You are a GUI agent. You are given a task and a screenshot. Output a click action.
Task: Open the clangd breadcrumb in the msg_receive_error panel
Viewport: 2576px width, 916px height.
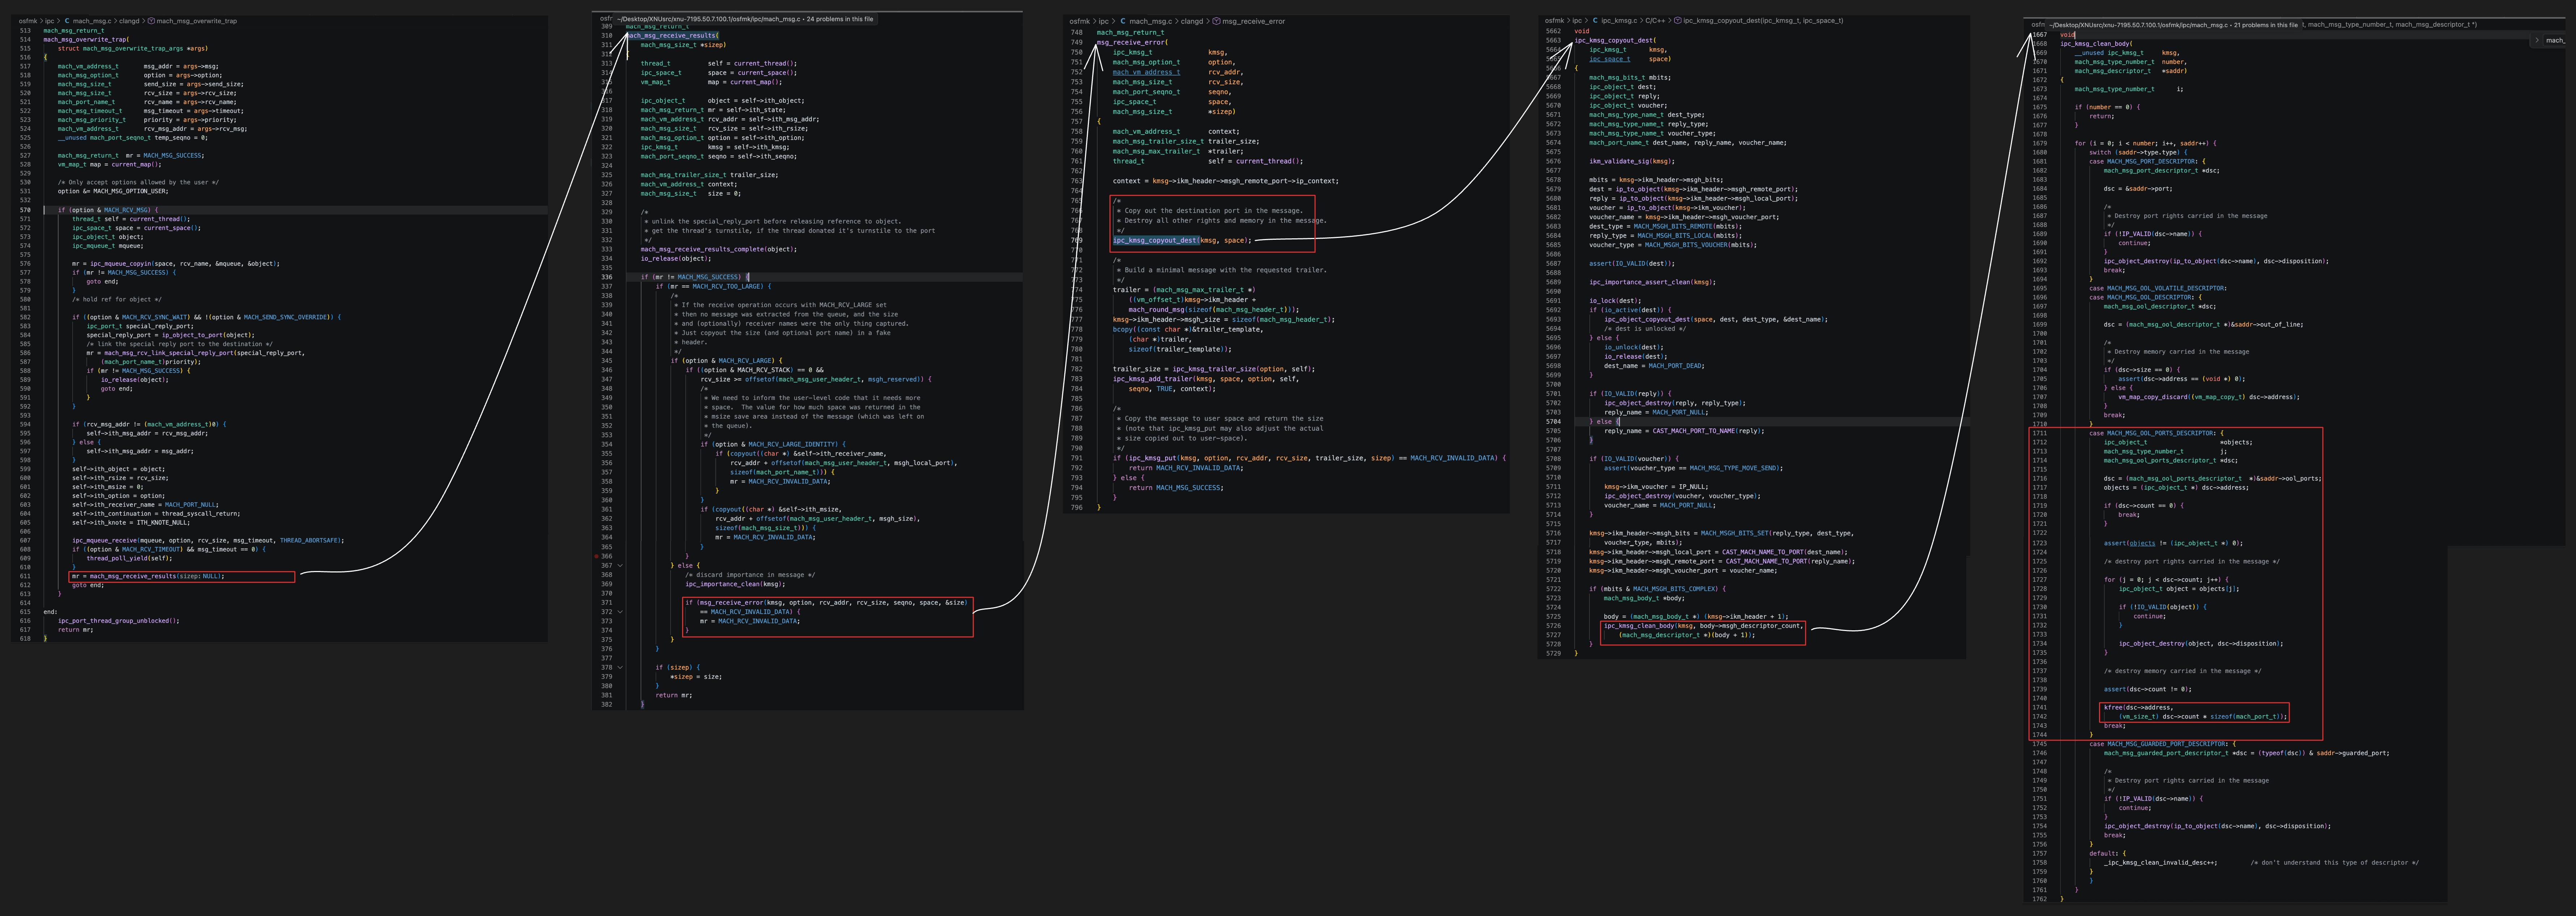pos(1192,21)
